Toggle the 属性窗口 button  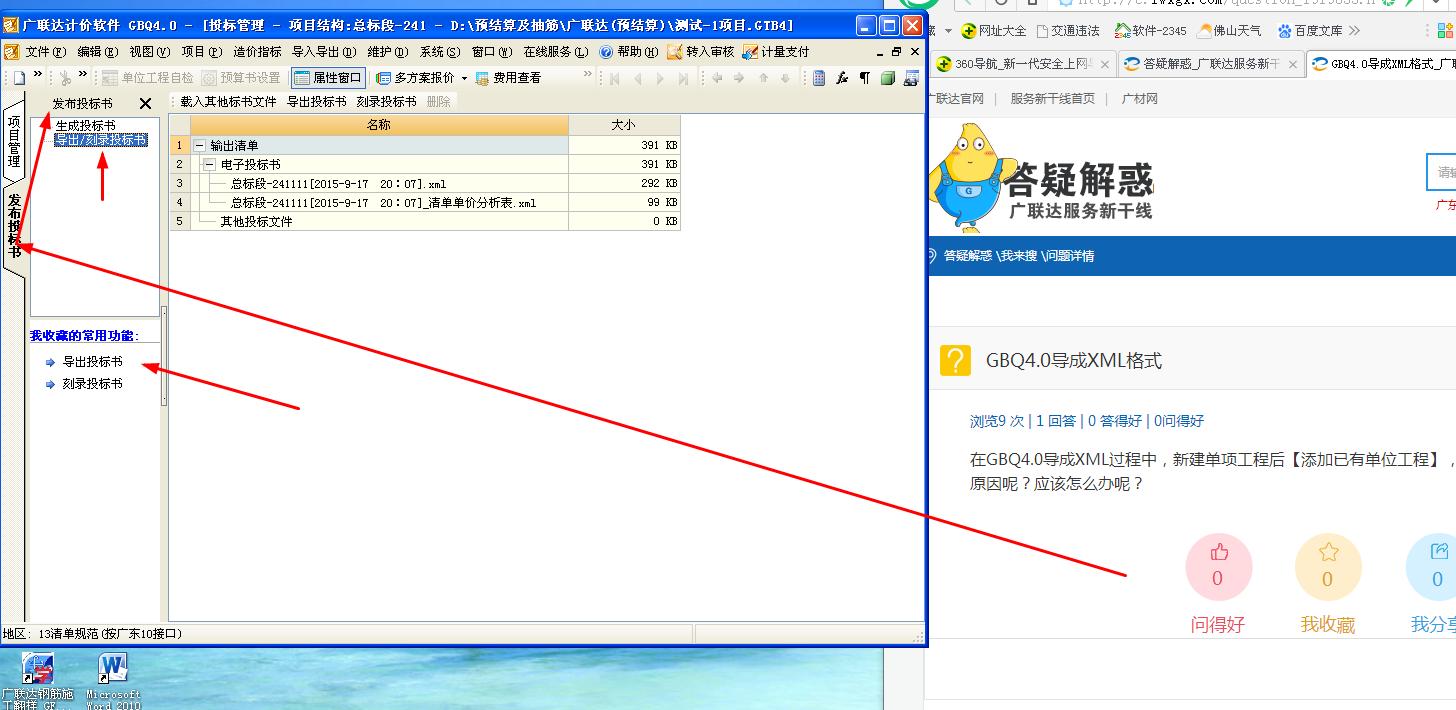pos(328,78)
